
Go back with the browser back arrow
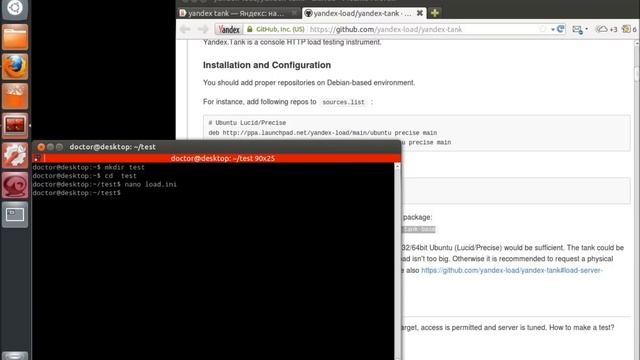click(185, 29)
